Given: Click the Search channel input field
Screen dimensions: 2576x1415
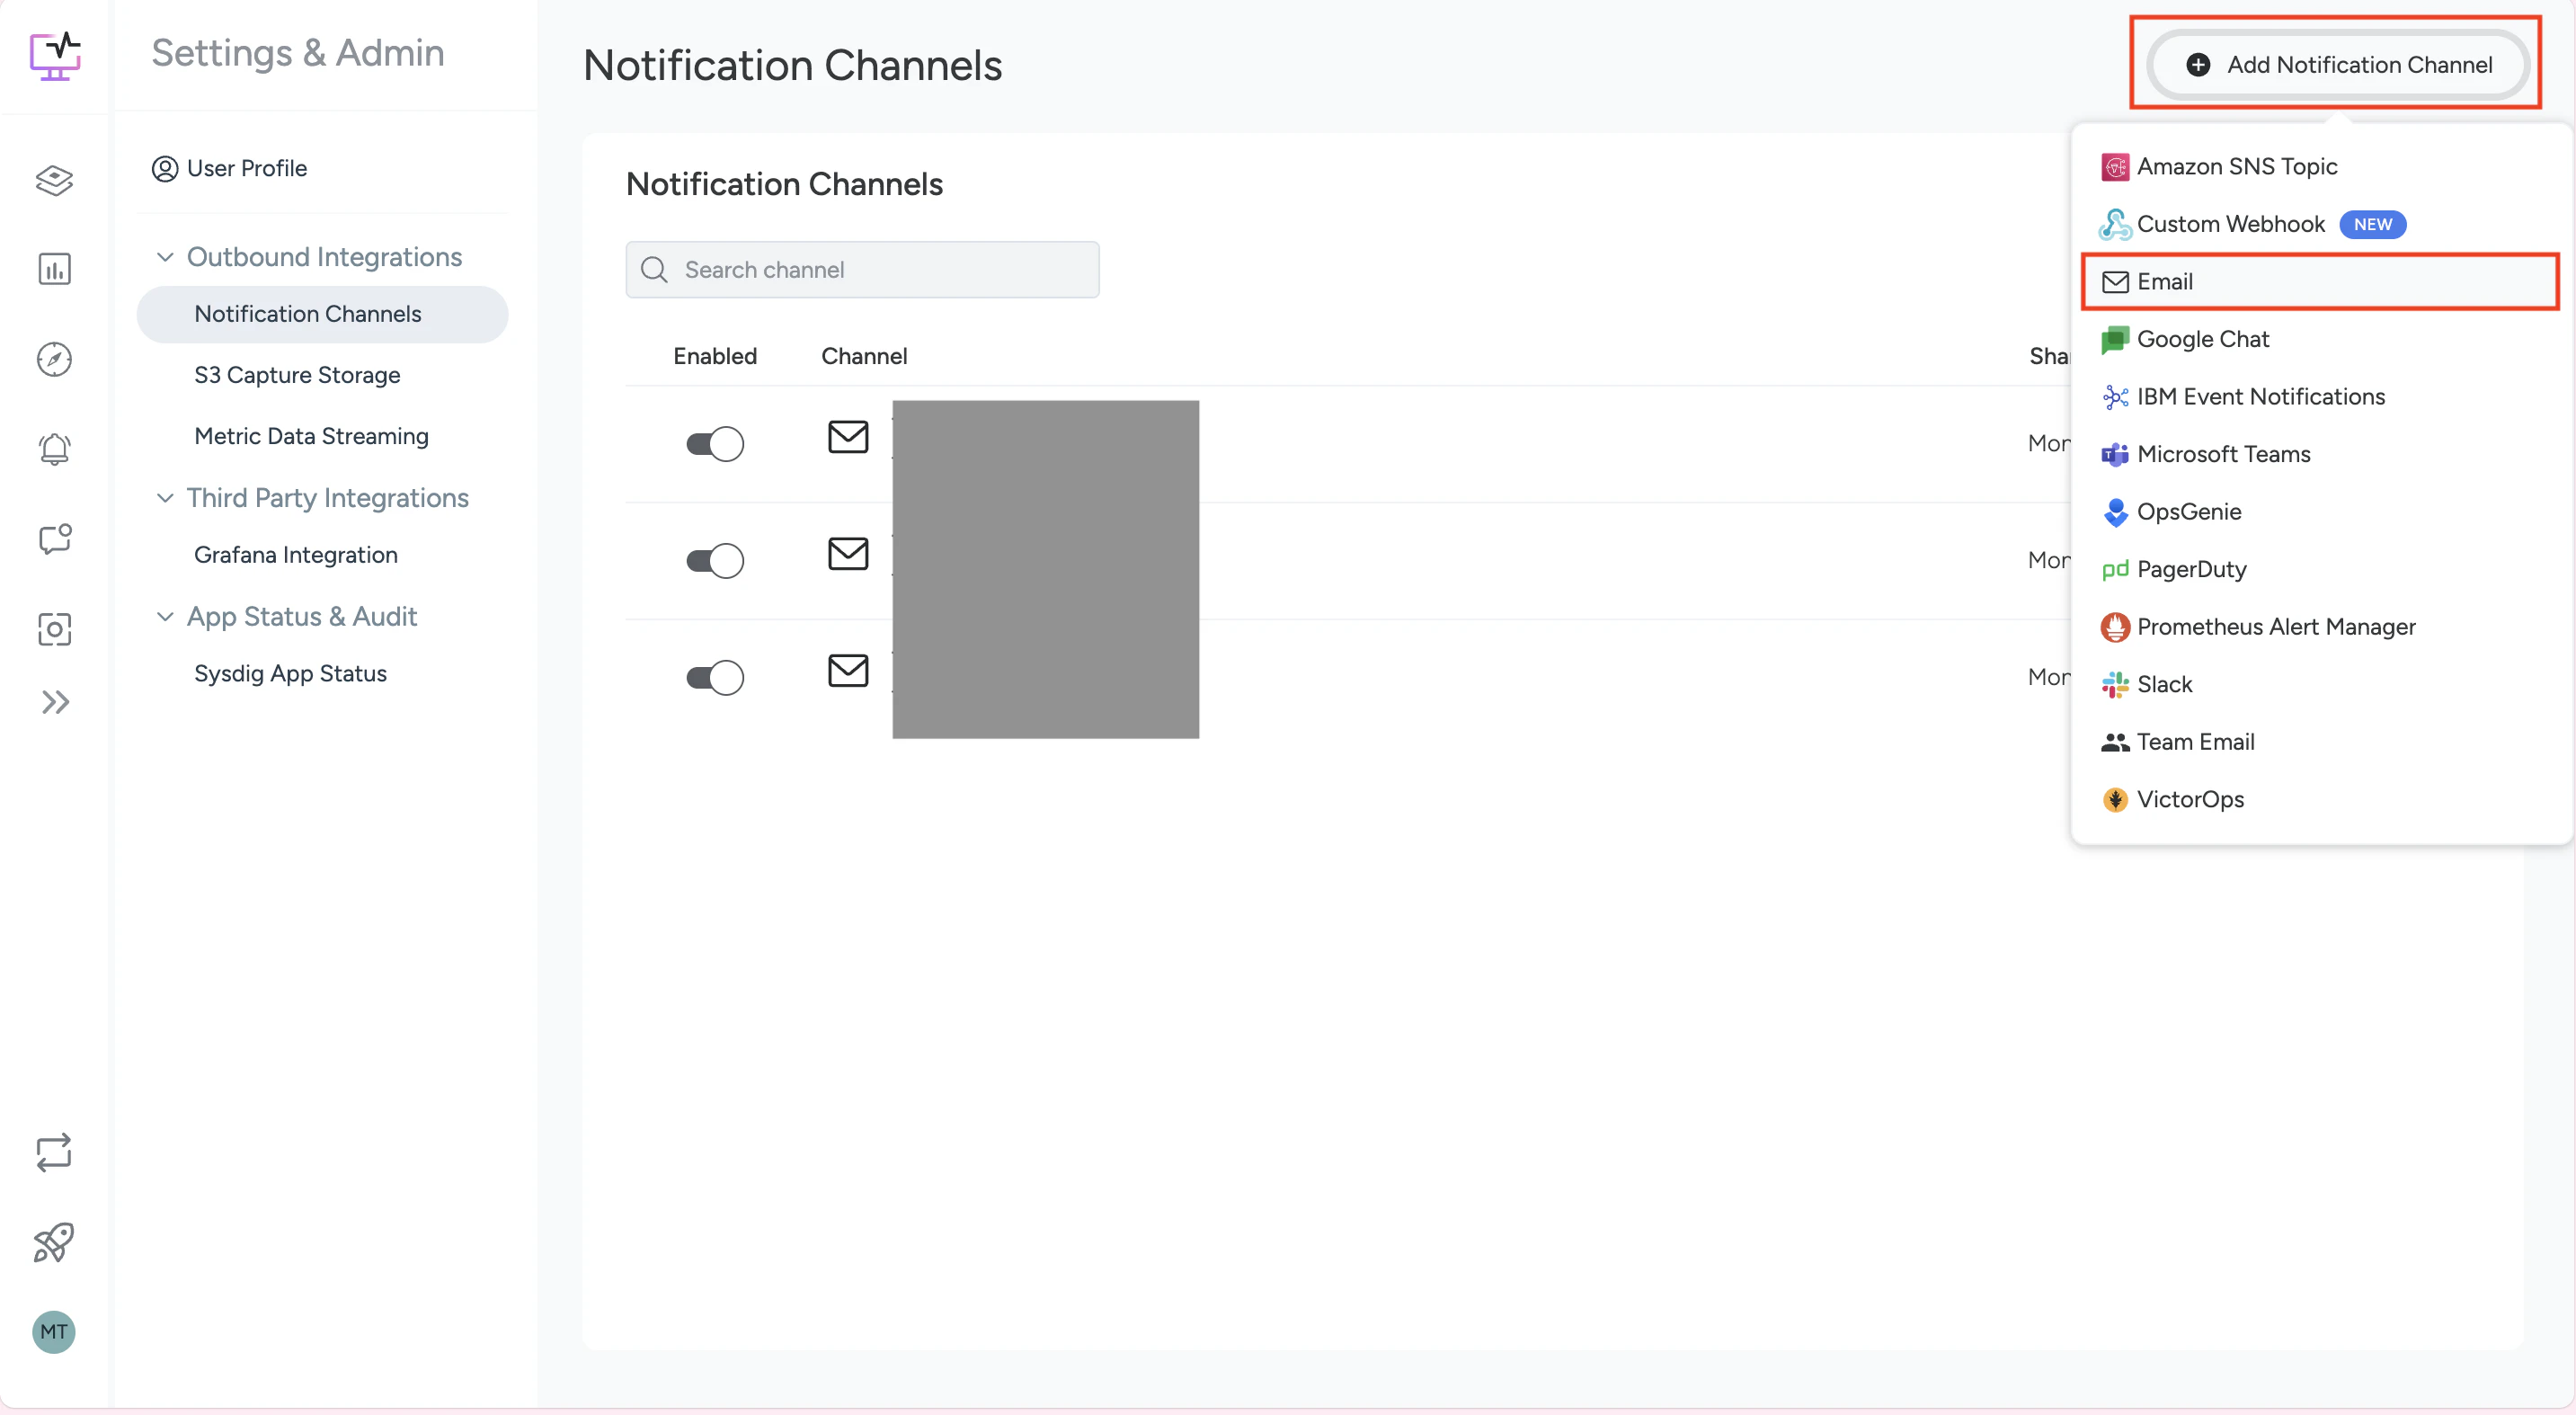Looking at the screenshot, I should [x=862, y=270].
